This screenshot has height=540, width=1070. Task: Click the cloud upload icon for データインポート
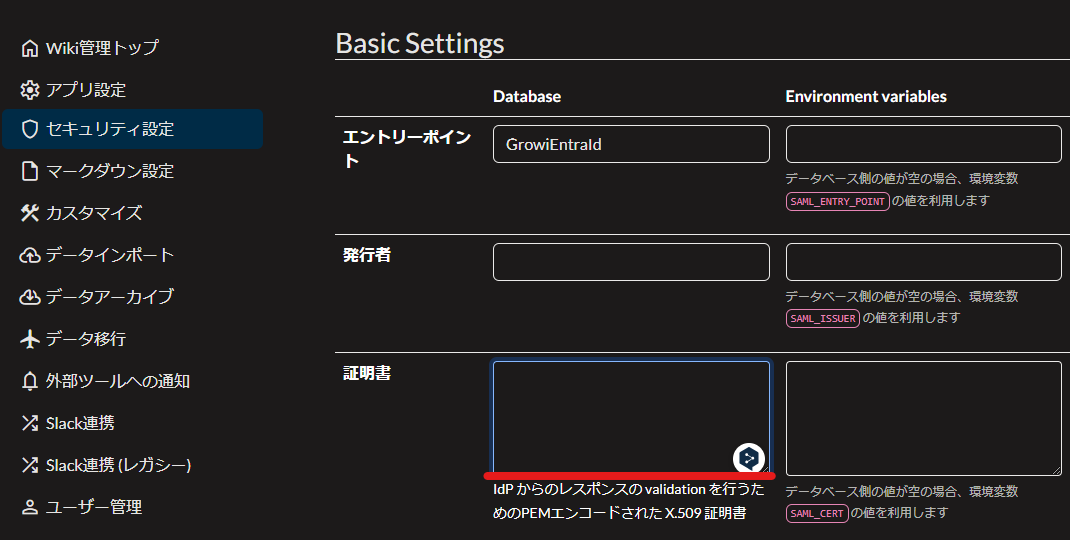[29, 255]
